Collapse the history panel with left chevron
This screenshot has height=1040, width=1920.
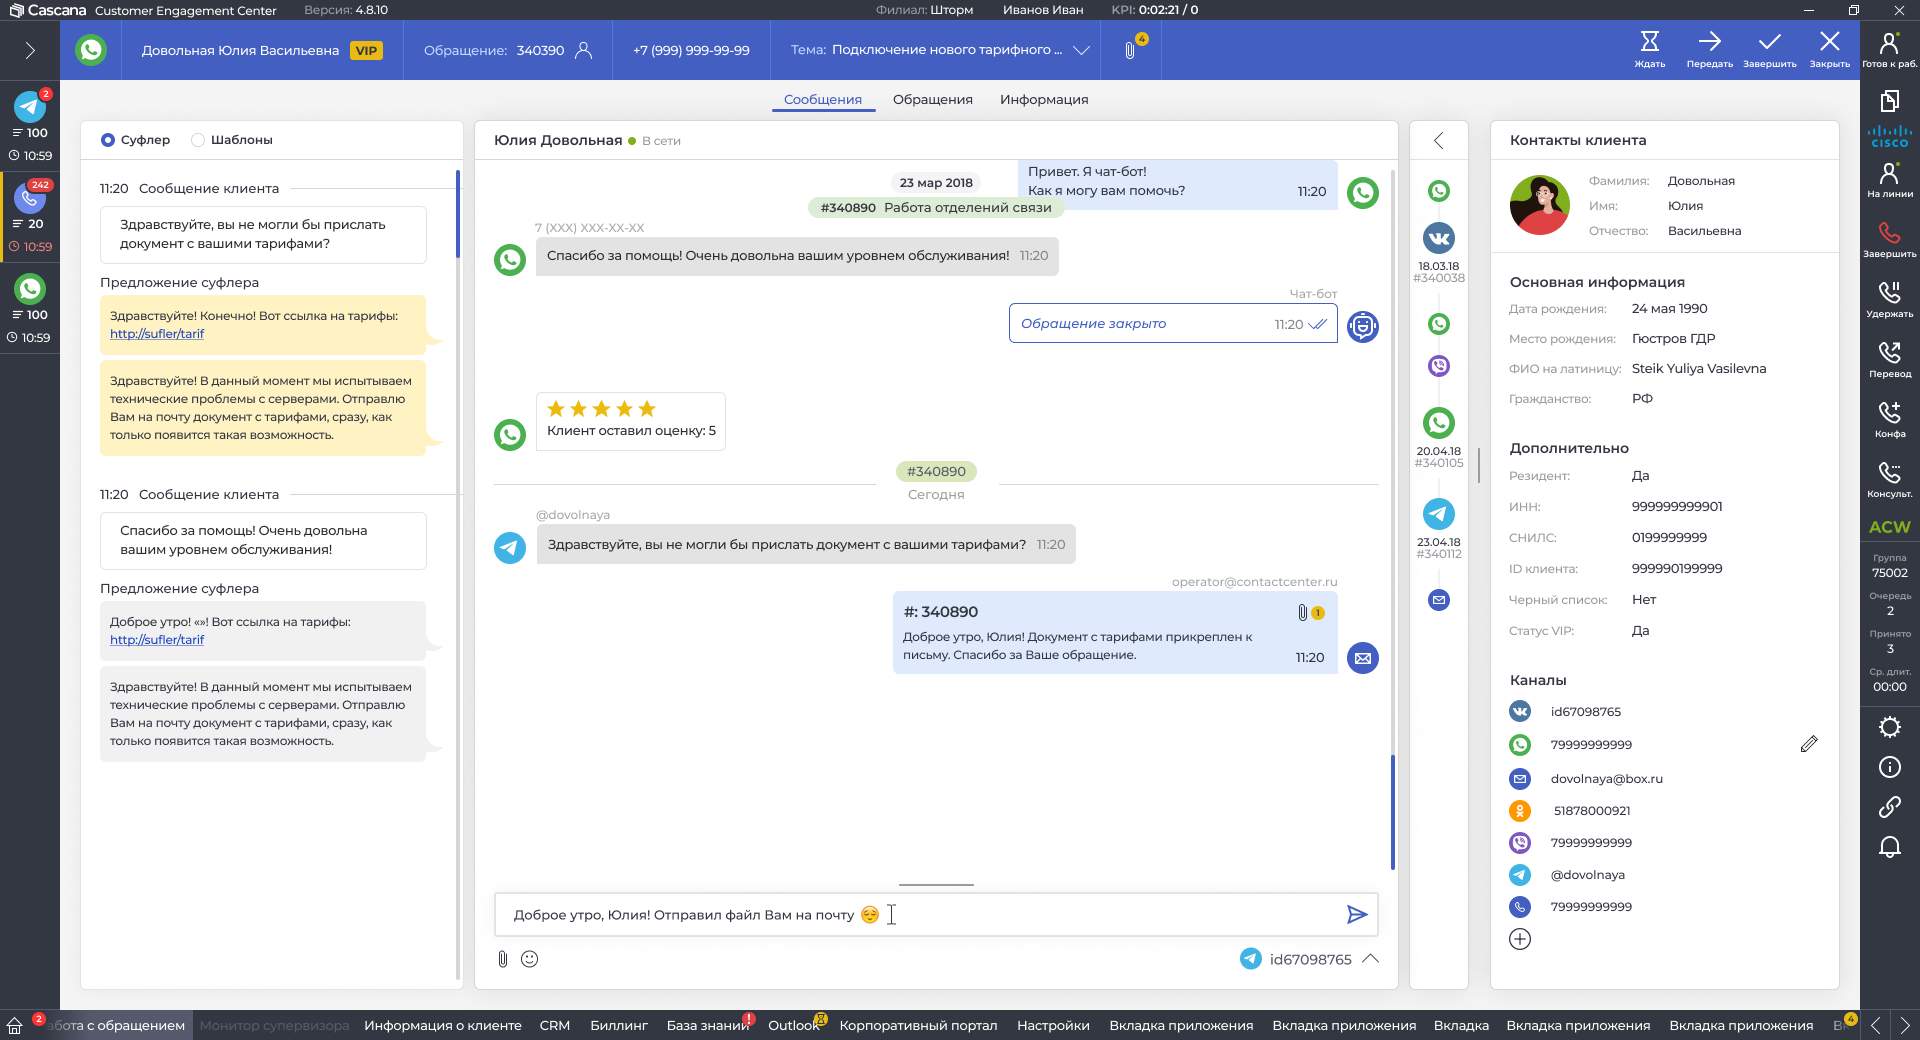tap(1438, 141)
